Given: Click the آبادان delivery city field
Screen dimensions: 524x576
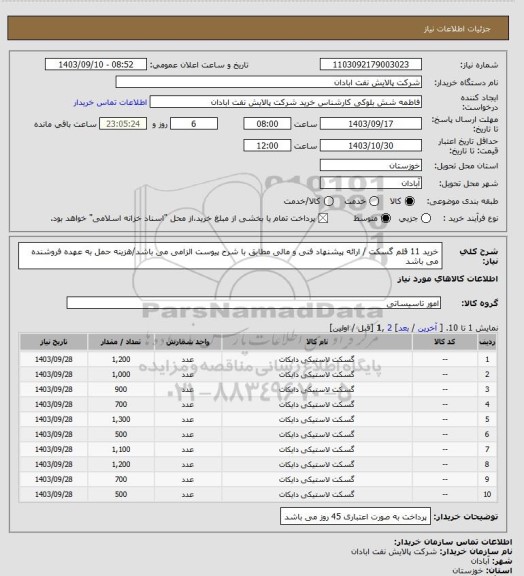Looking at the screenshot, I should tap(371, 183).
